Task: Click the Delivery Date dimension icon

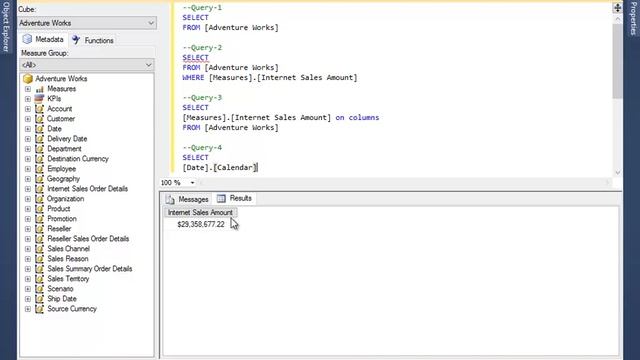Action: click(x=39, y=139)
